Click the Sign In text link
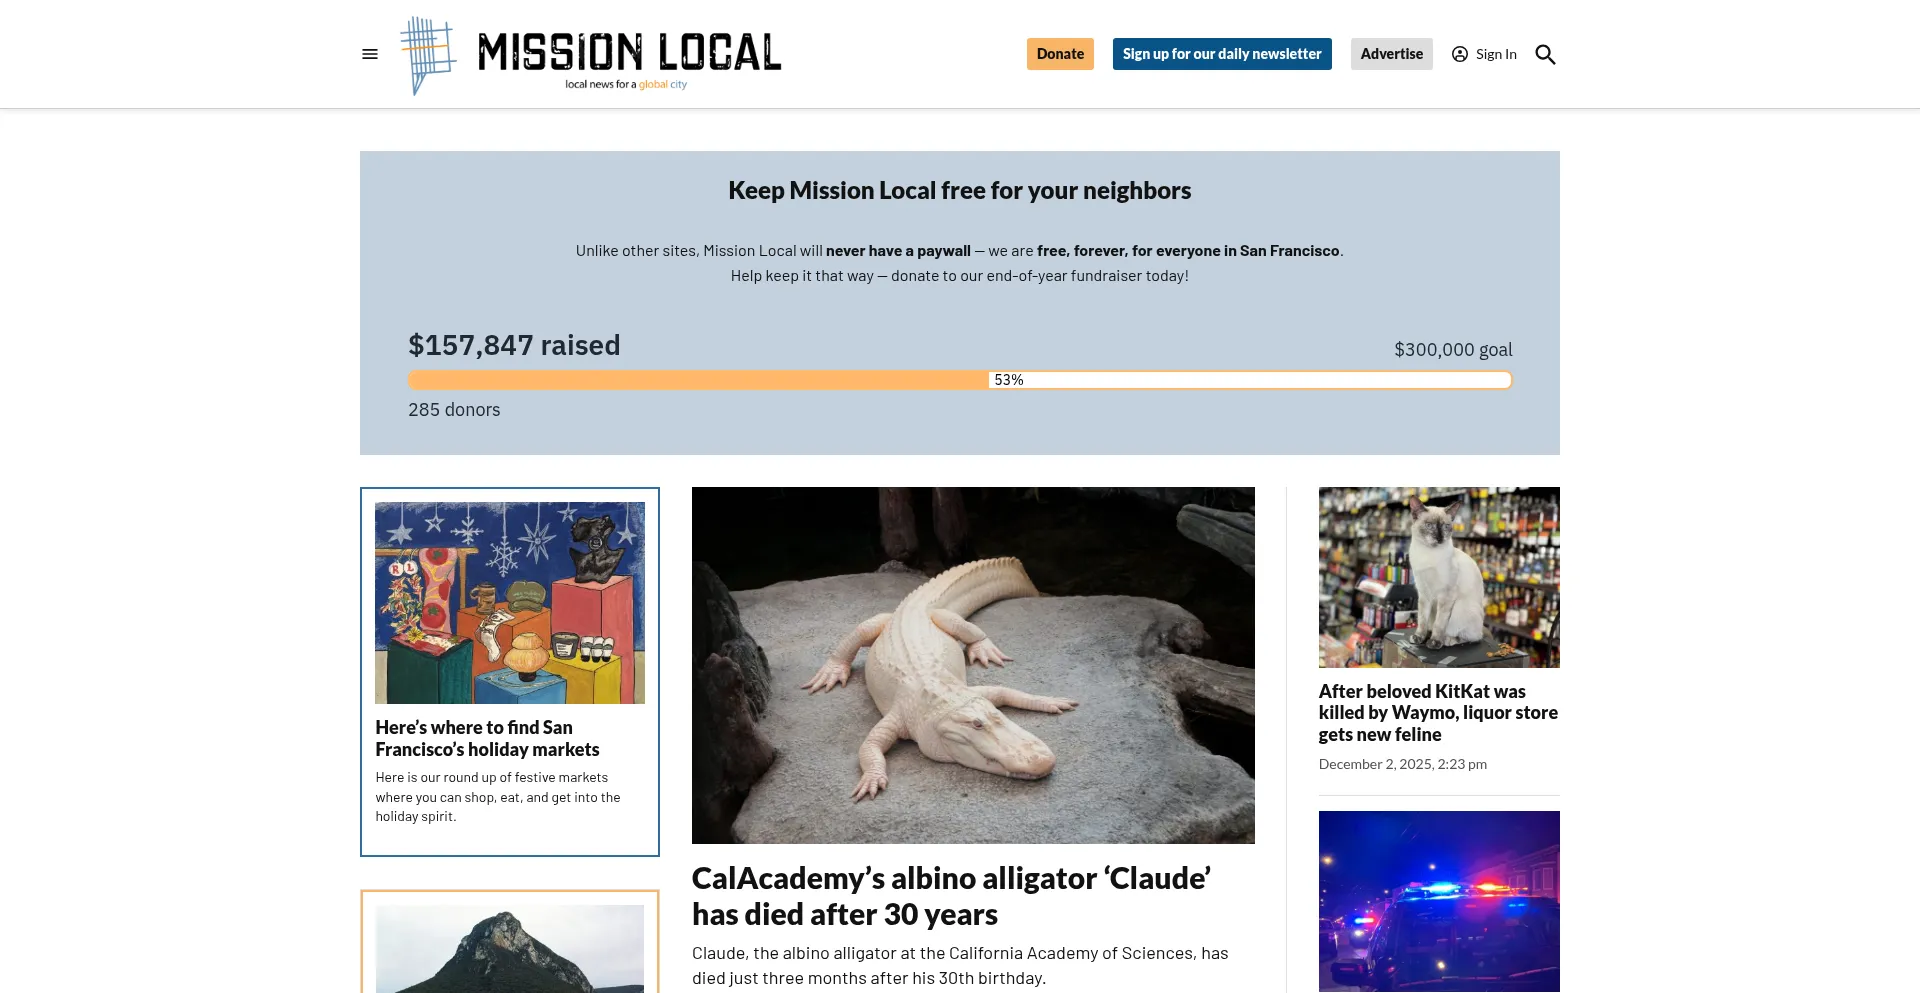 pyautogui.click(x=1496, y=54)
